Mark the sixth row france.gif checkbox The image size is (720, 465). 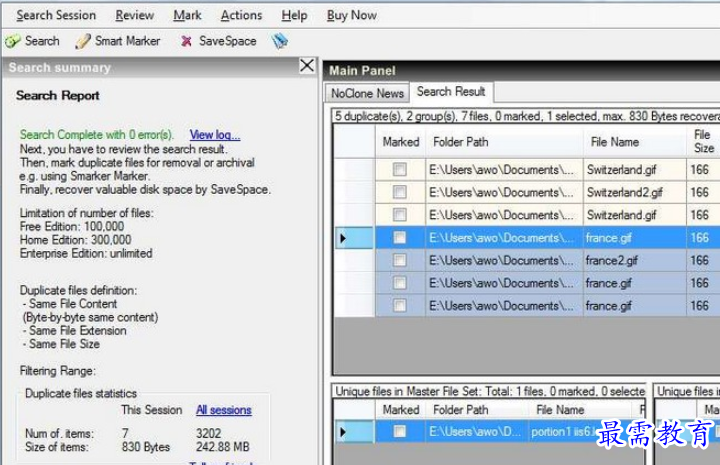(x=399, y=283)
